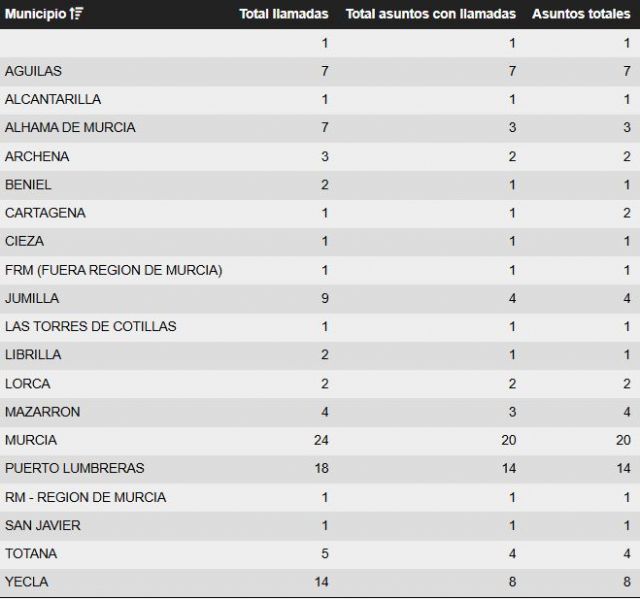Click the sort icon beside Municipio

(x=78, y=14)
